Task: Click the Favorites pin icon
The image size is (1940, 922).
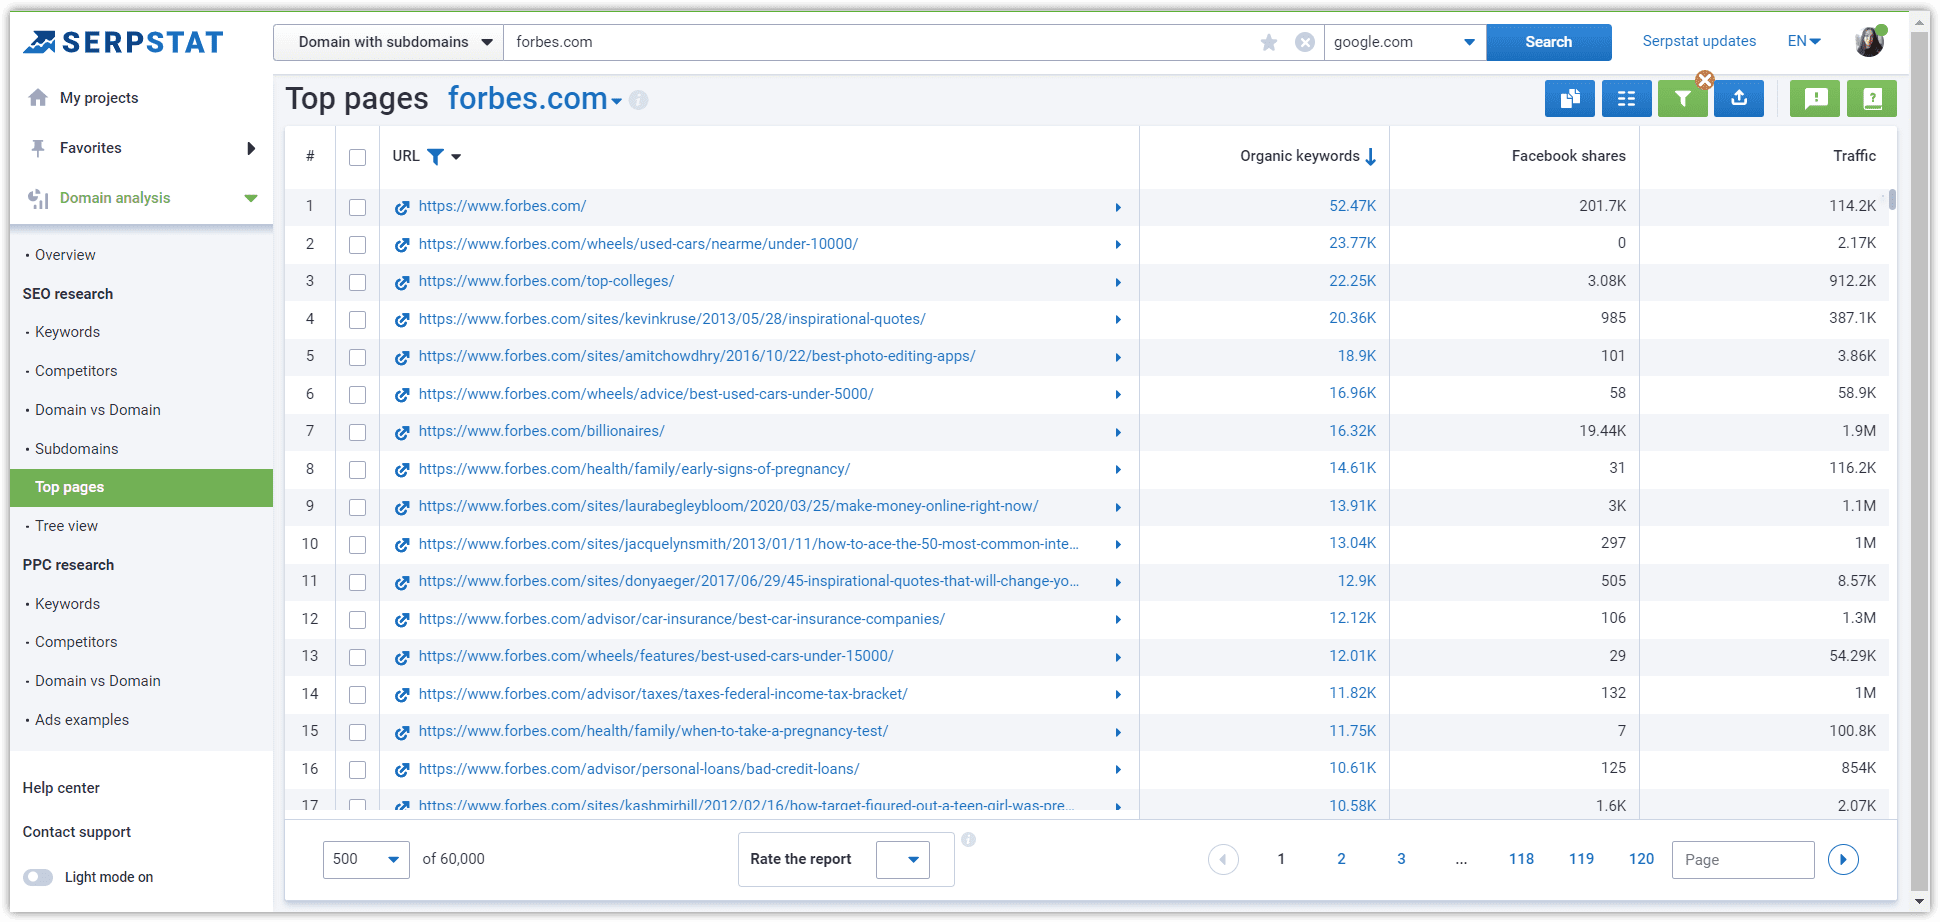Action: click(x=38, y=148)
